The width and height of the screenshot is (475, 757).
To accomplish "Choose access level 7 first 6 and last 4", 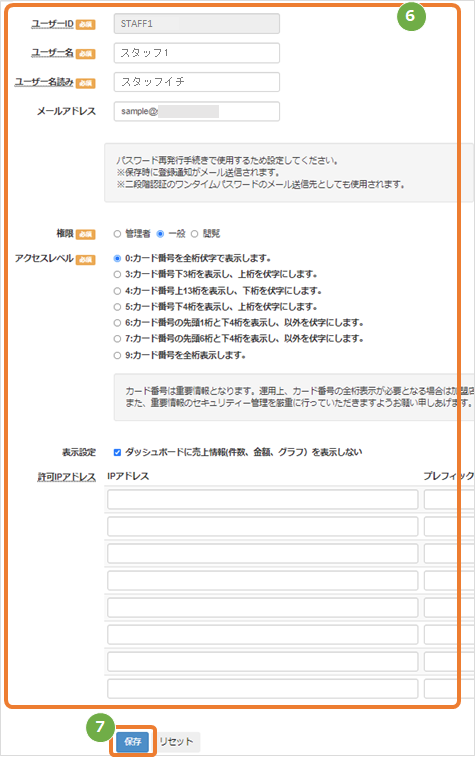I will (117, 339).
